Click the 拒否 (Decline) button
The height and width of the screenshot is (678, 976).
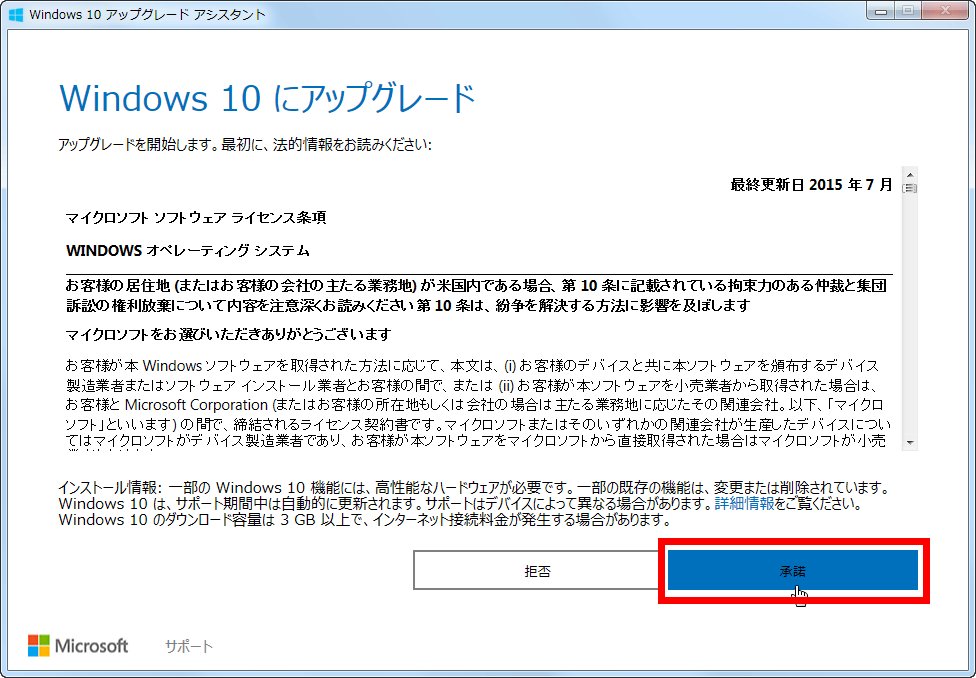coord(538,570)
